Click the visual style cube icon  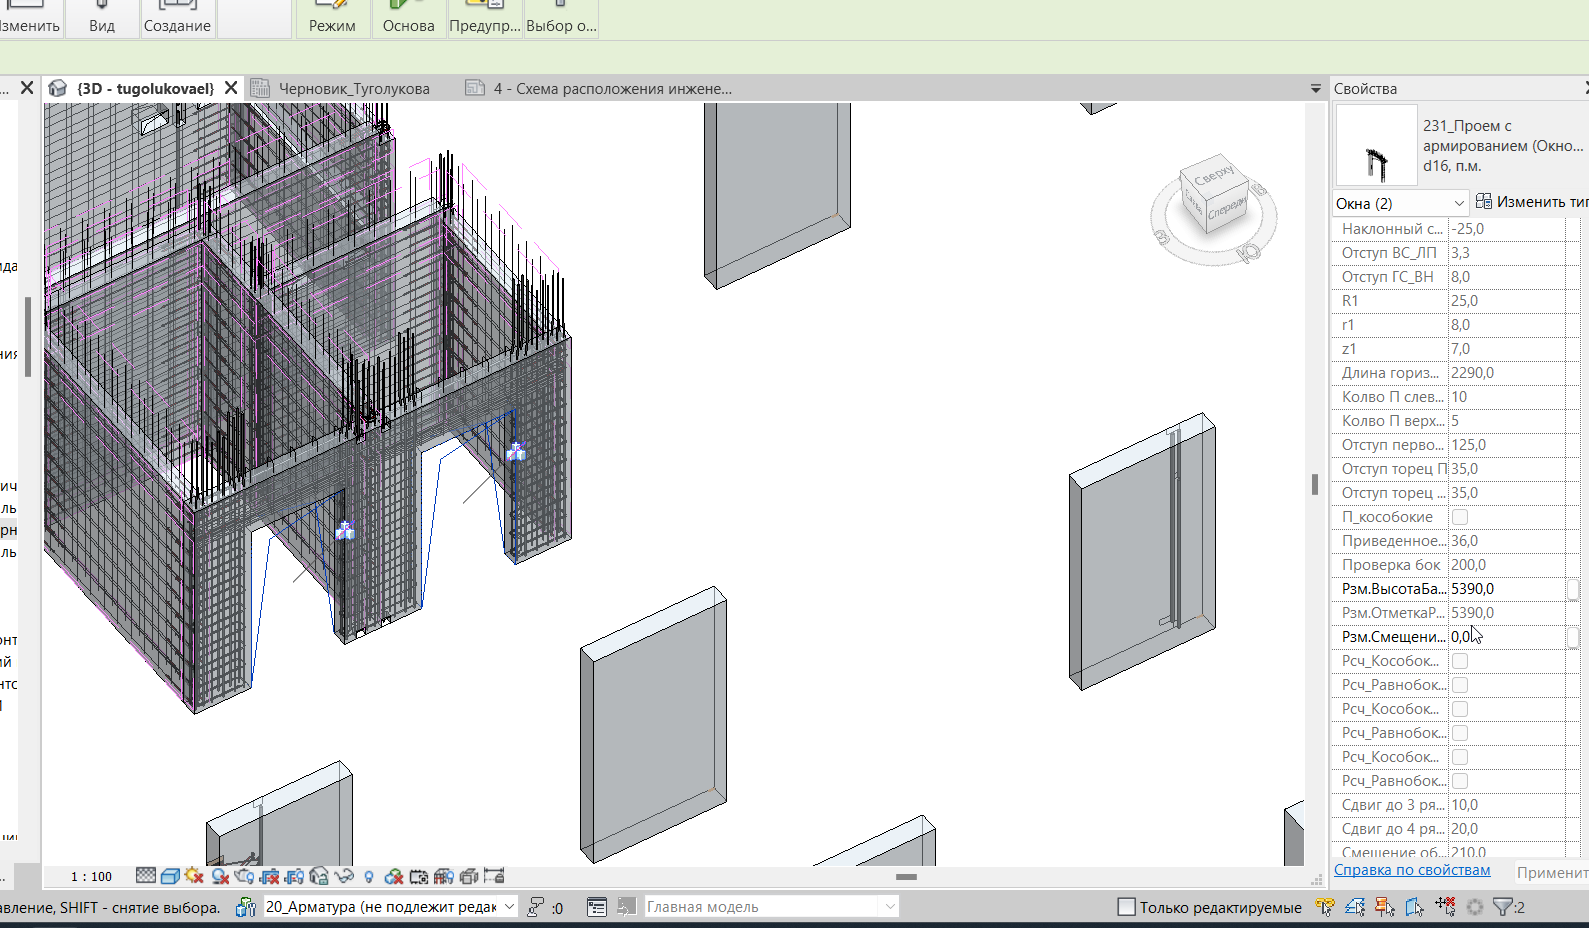(x=170, y=876)
